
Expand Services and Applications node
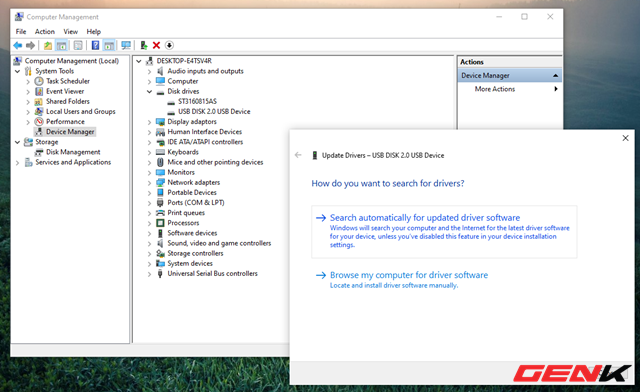click(x=18, y=163)
